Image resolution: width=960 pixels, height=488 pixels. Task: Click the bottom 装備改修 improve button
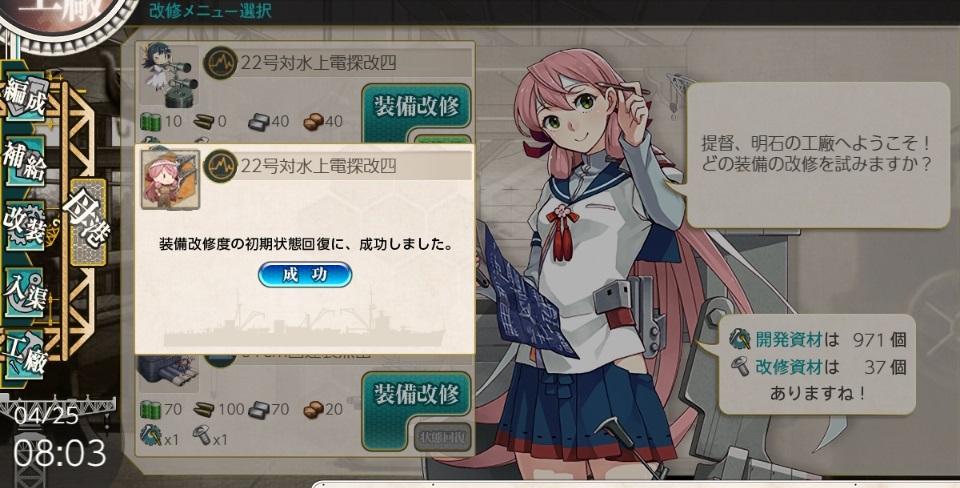(416, 395)
